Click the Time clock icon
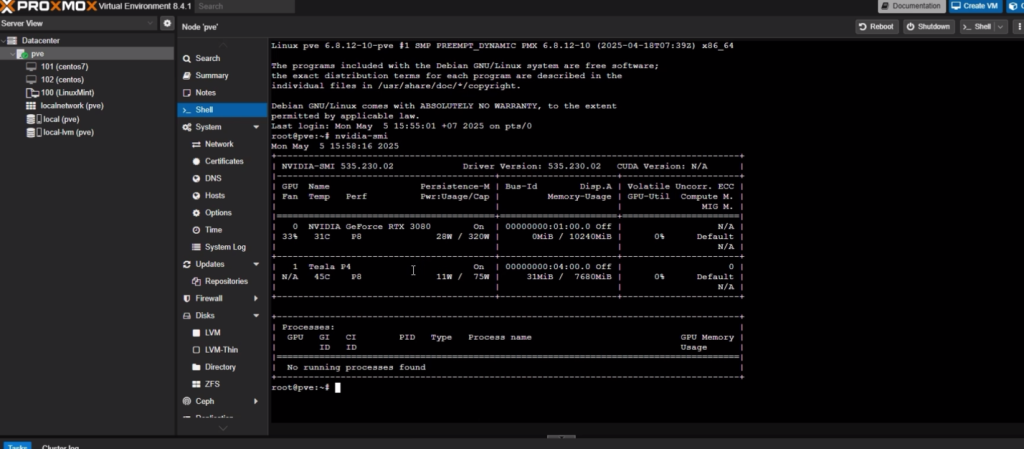This screenshot has width=1024, height=449. pyautogui.click(x=197, y=230)
